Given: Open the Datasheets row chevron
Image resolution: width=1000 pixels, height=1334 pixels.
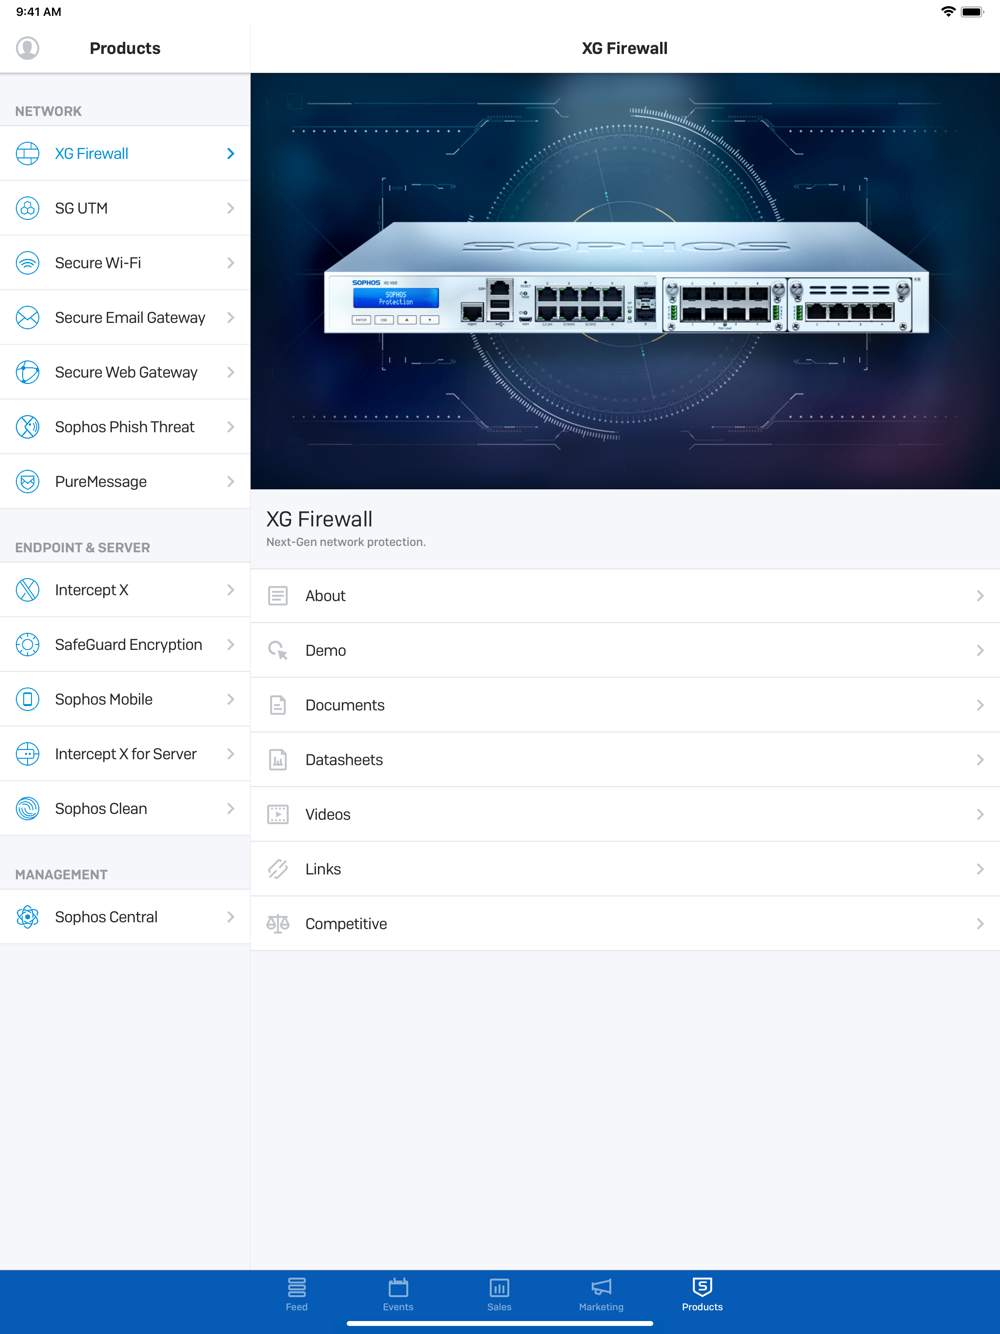Looking at the screenshot, I should click(980, 760).
